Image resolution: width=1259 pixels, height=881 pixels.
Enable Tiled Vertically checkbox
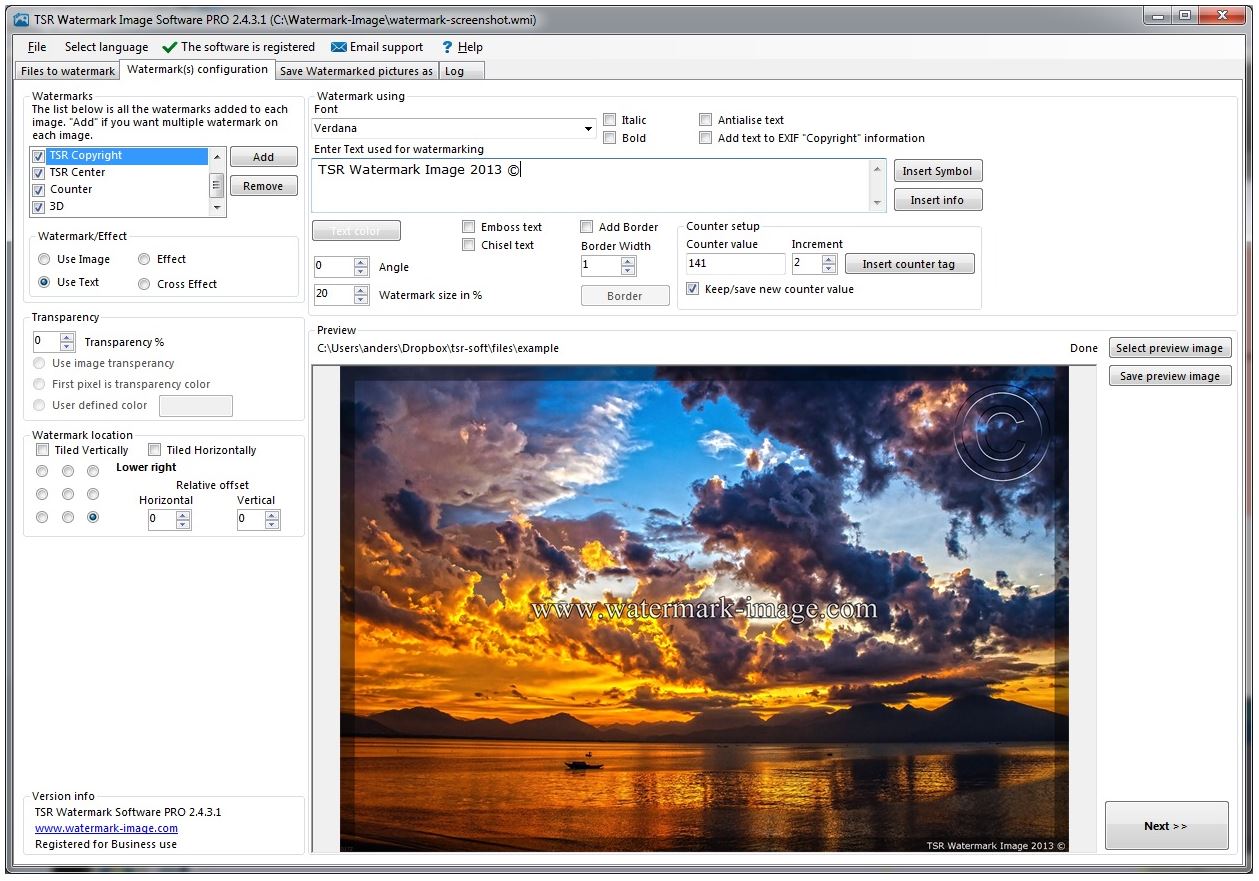tap(43, 450)
